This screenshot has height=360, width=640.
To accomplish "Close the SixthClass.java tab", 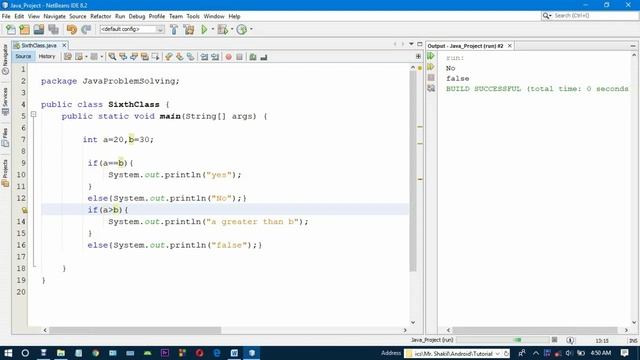I will pyautogui.click(x=64, y=45).
